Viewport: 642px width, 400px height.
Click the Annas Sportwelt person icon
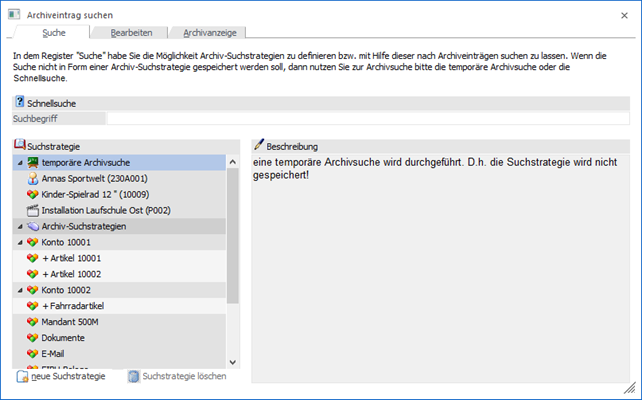point(32,178)
